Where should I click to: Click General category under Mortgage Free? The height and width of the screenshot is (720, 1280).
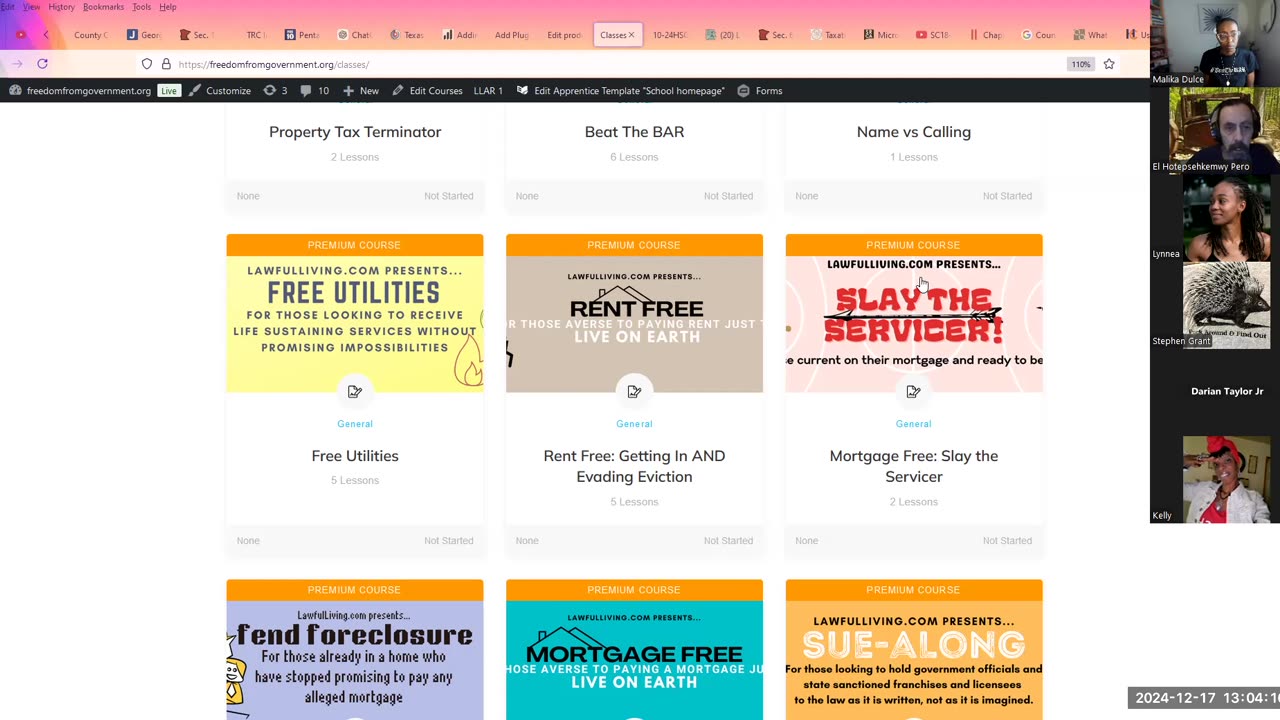913,424
